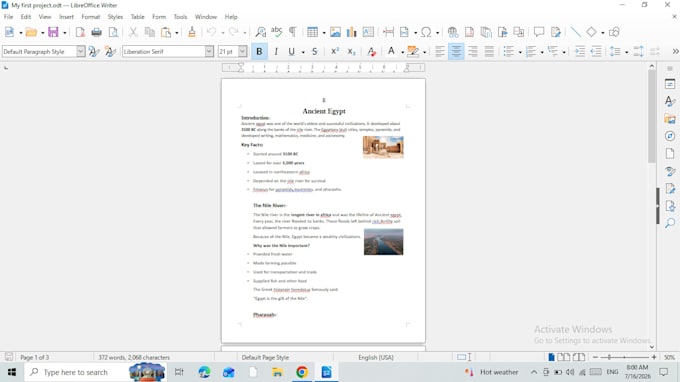Open the Styles menu
The image size is (680, 382).
point(115,17)
